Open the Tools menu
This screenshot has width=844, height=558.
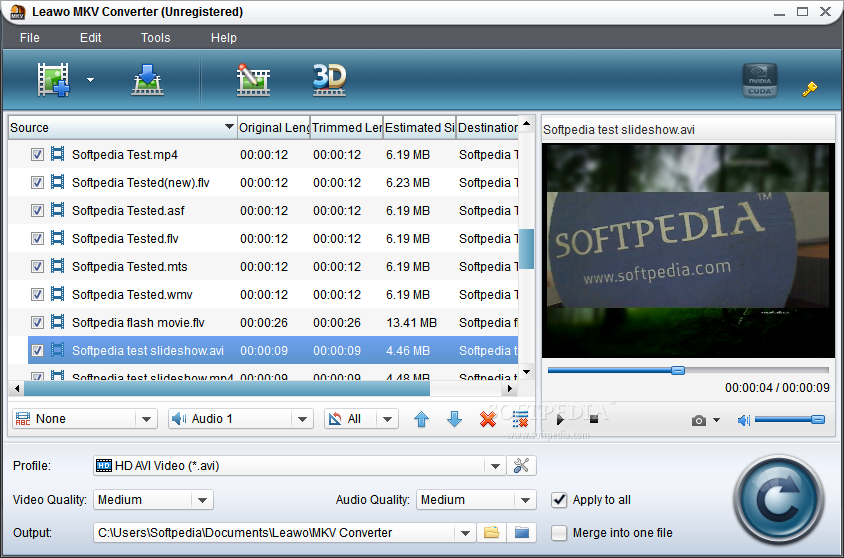click(156, 38)
